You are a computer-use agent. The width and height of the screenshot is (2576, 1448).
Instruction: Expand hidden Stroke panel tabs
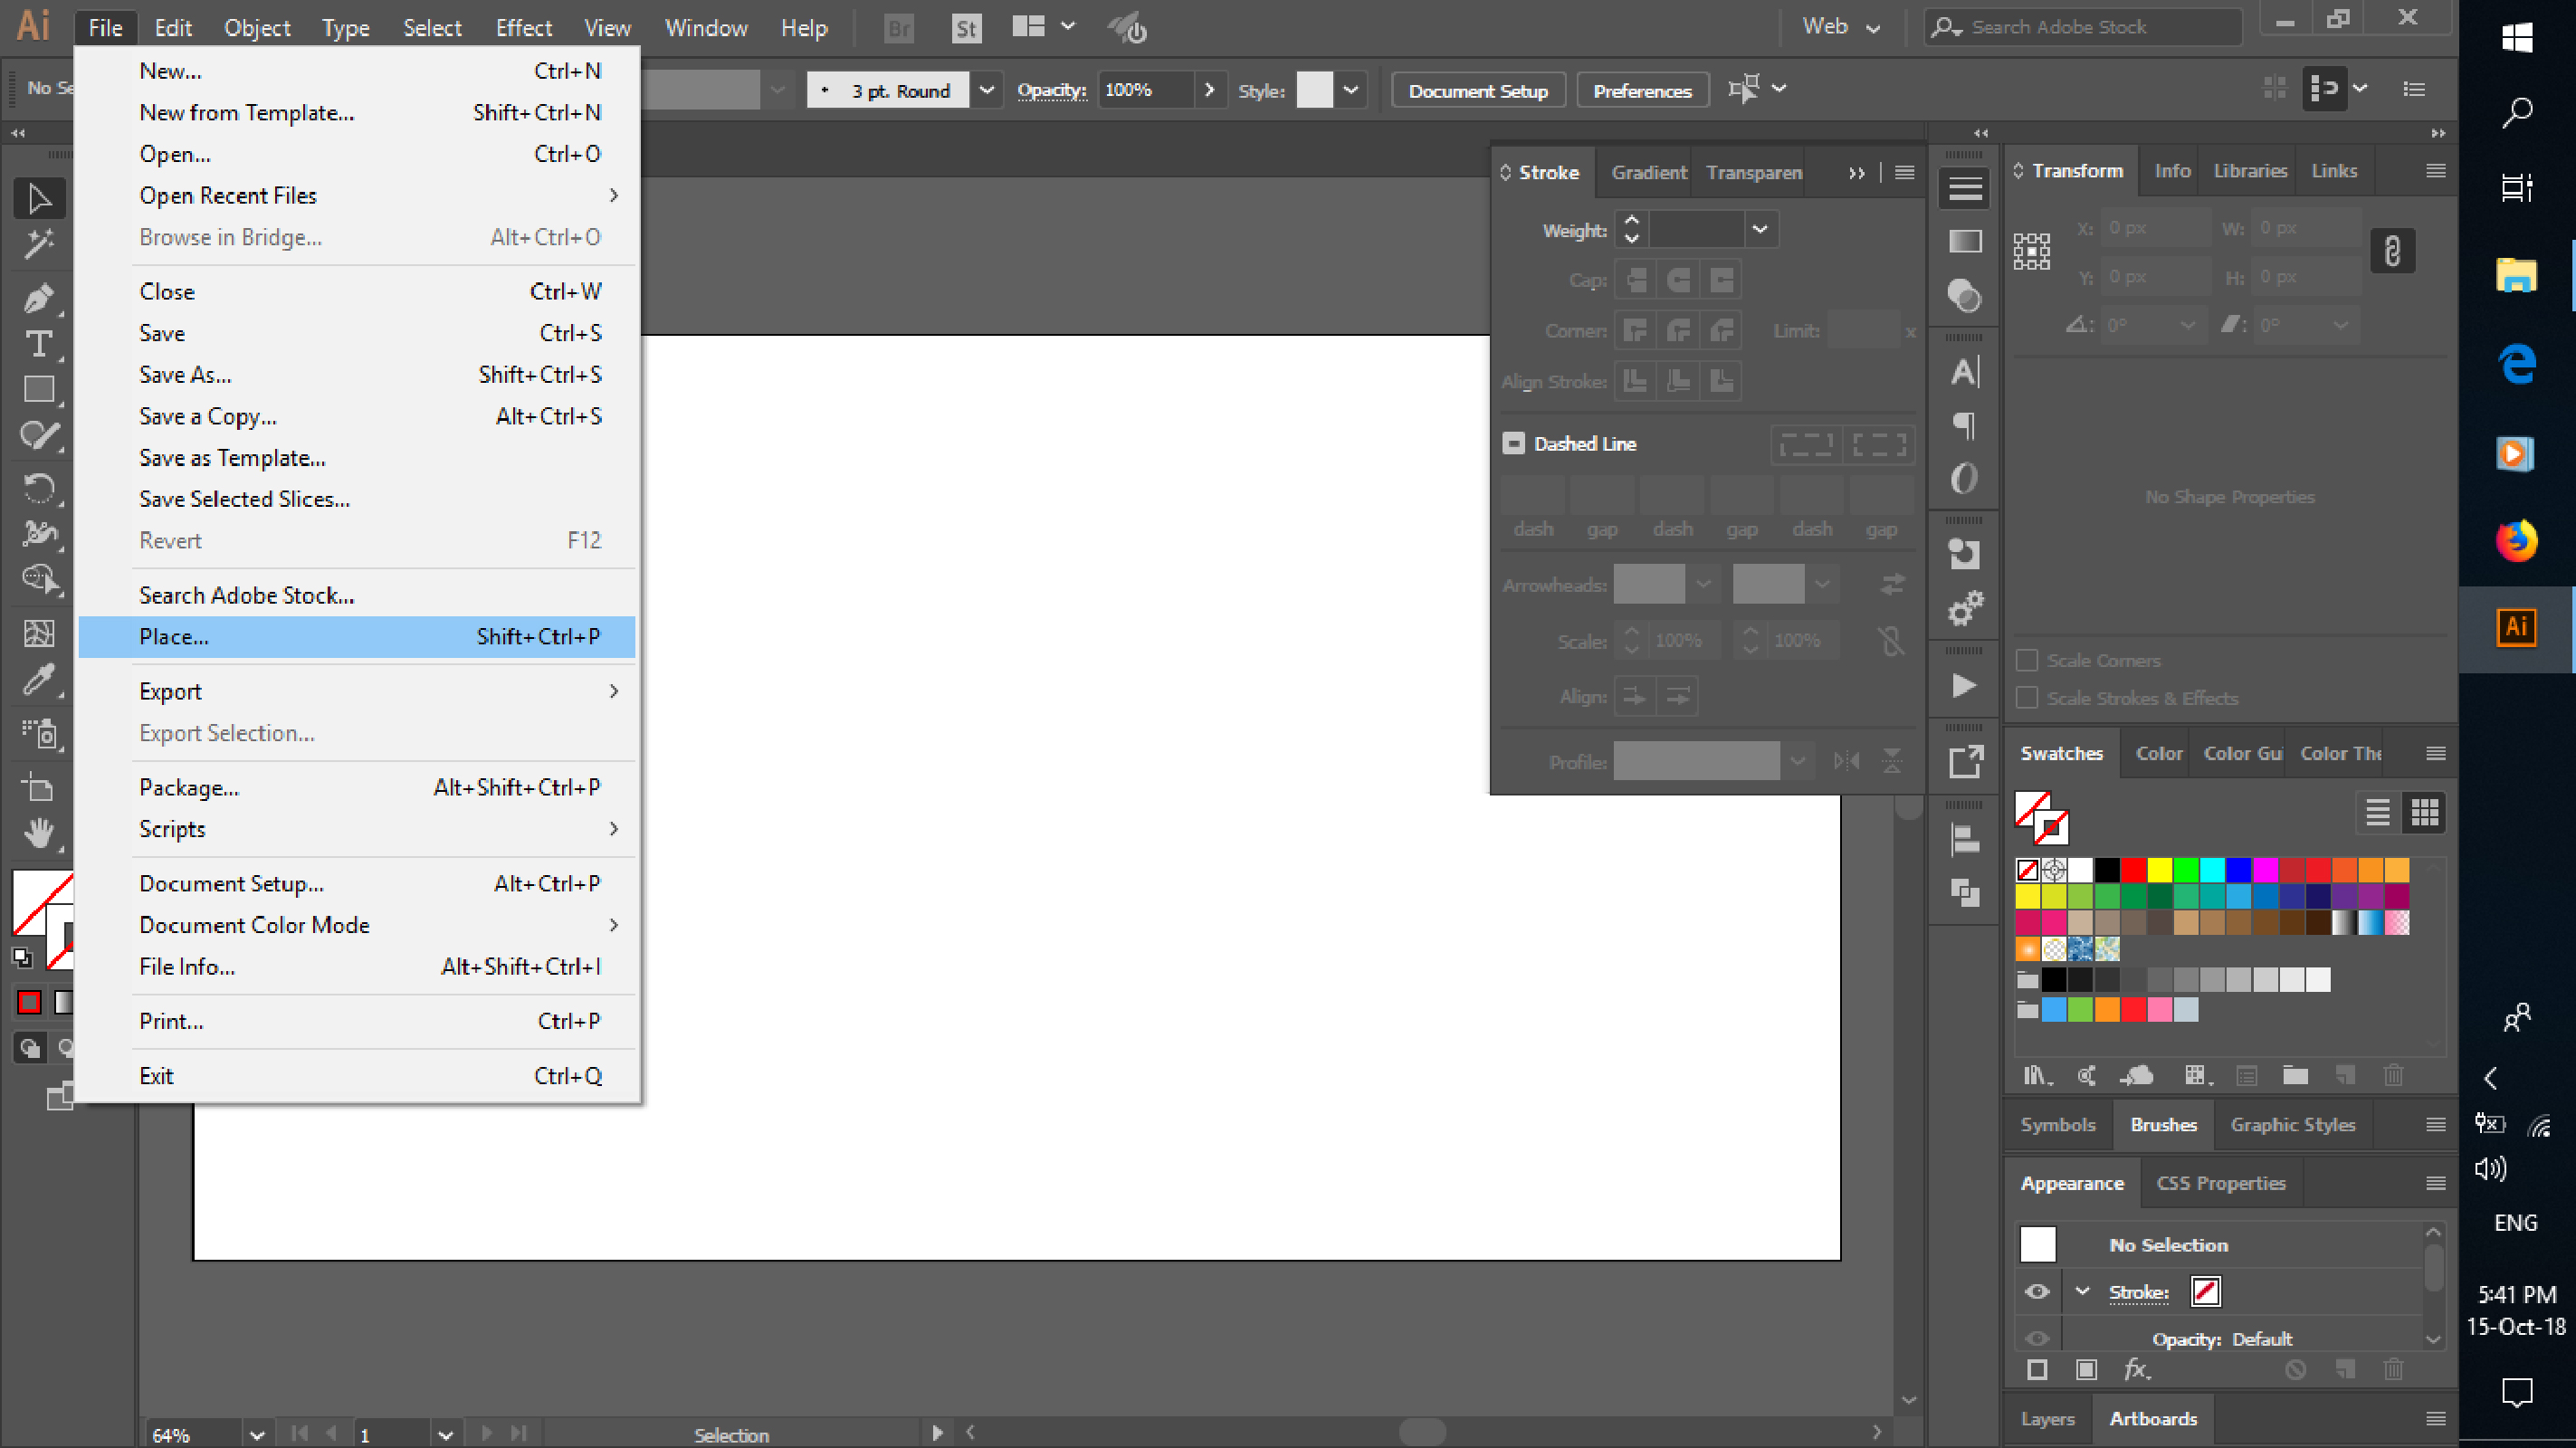click(x=1856, y=173)
